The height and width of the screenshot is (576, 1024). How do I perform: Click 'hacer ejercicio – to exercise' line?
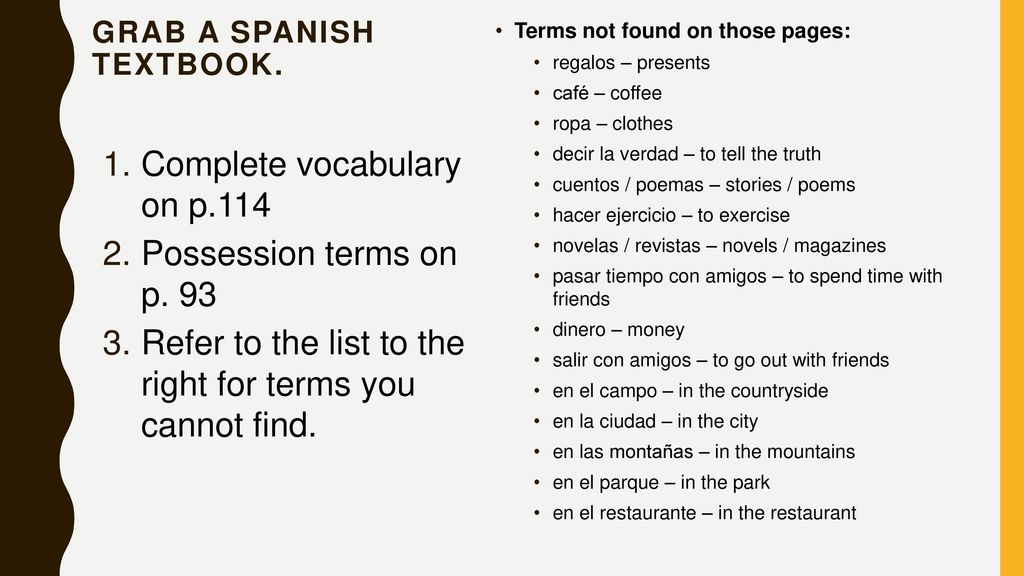tap(671, 215)
